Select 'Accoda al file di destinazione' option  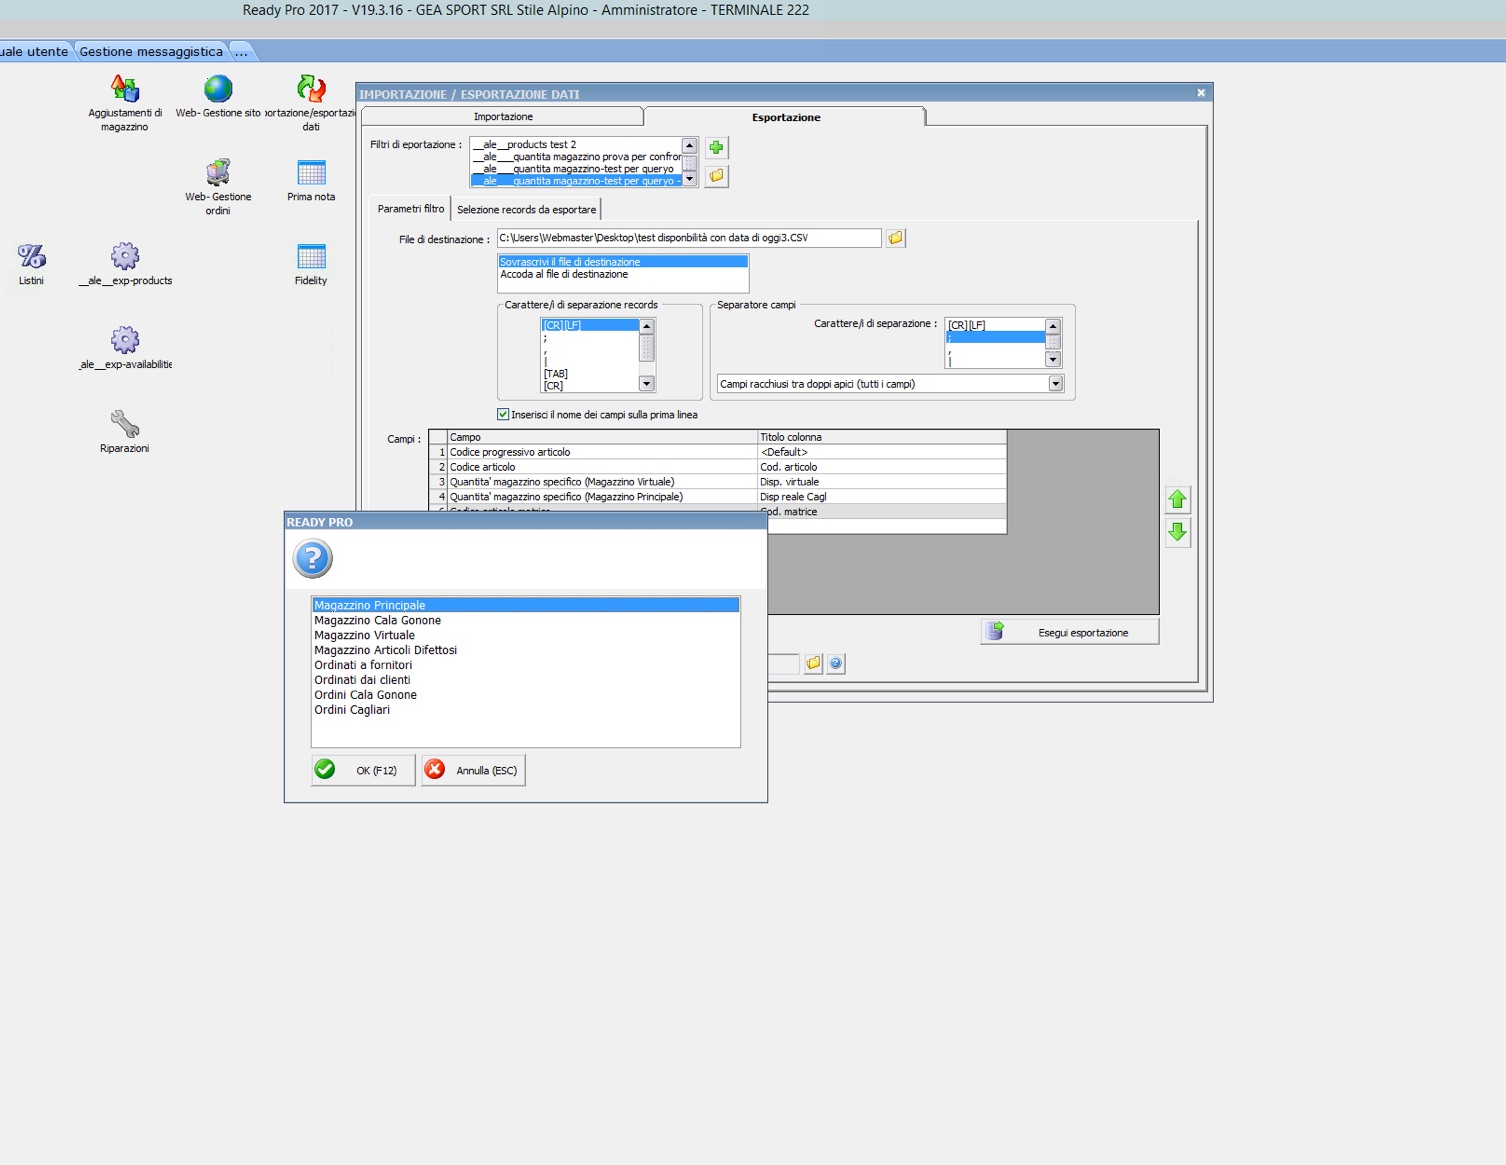click(x=623, y=274)
